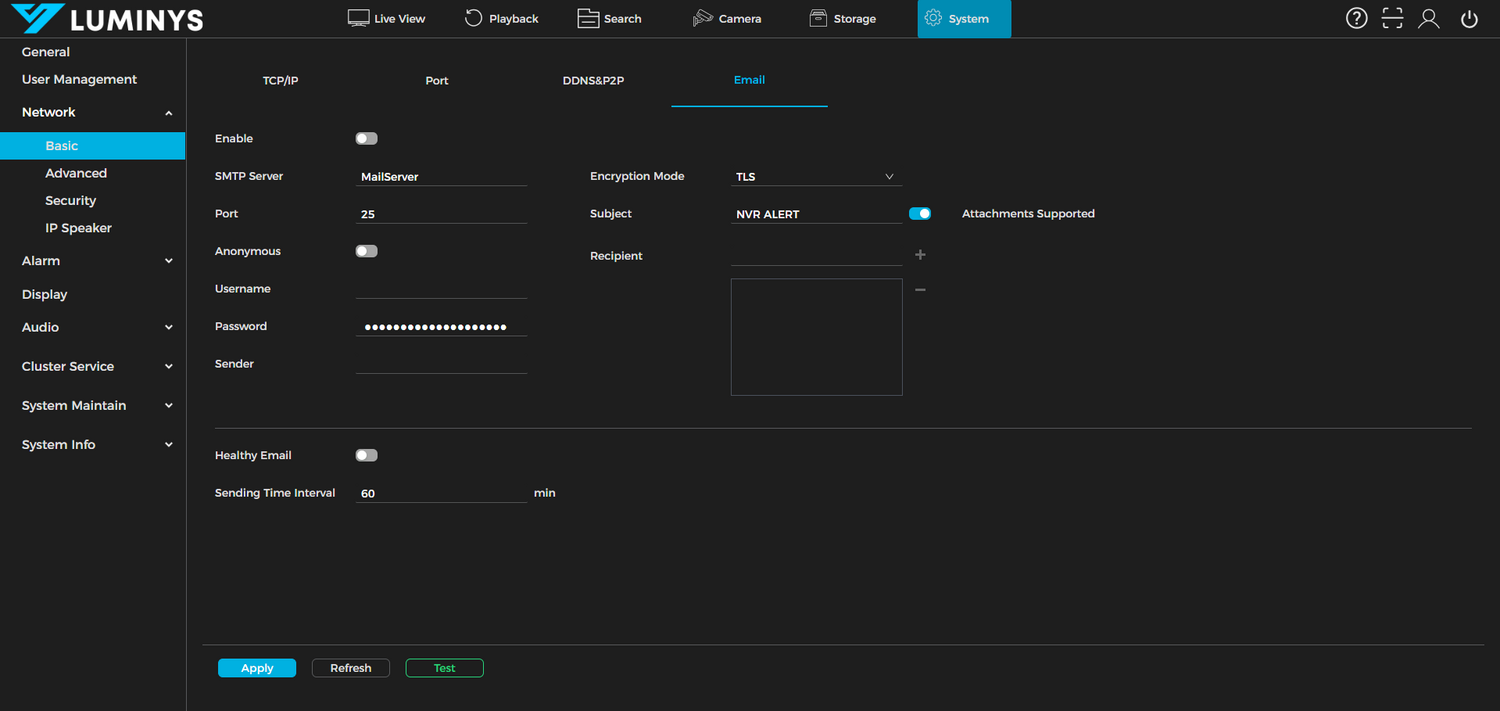Image resolution: width=1500 pixels, height=711 pixels.
Task: Open the Search screen
Action: pos(609,18)
